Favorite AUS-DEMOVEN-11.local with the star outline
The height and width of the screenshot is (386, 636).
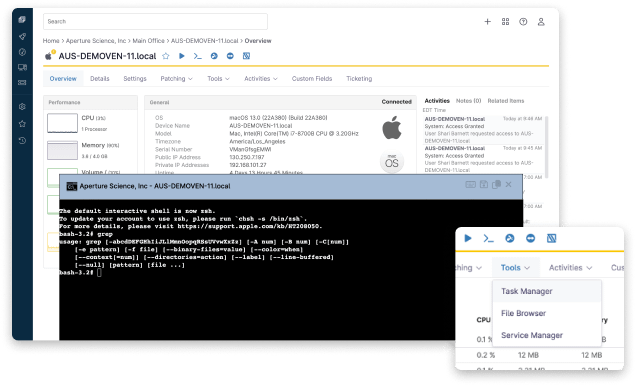click(165, 56)
